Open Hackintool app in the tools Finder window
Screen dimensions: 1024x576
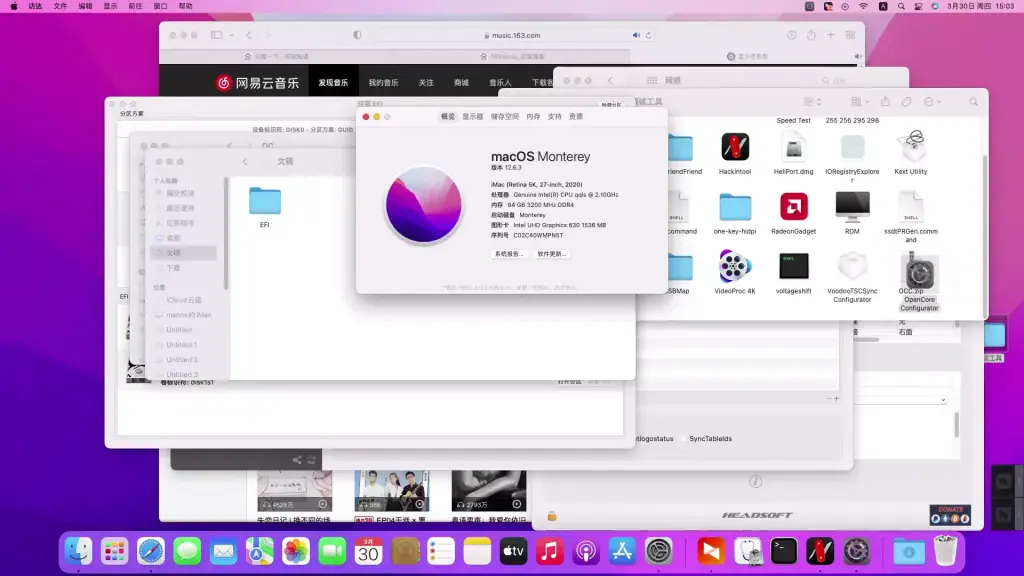coord(735,147)
